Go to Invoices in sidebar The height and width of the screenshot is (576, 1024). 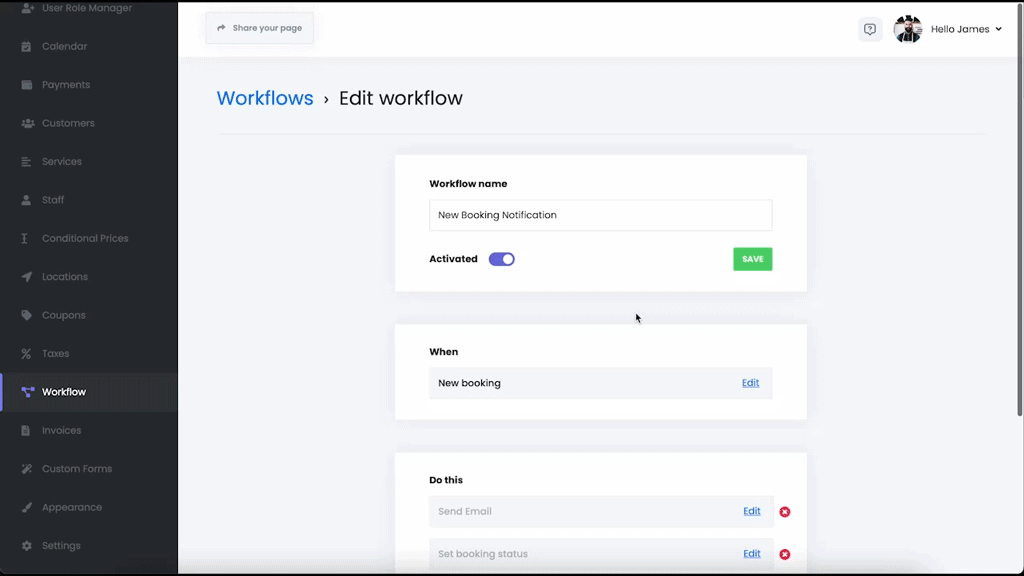click(61, 431)
